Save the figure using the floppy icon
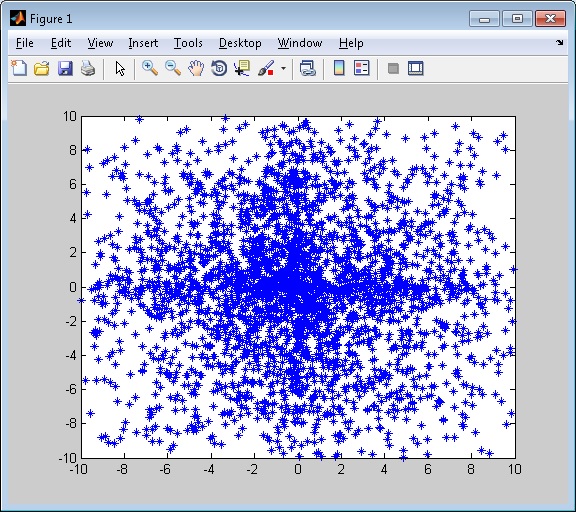576x512 pixels. (x=65, y=68)
